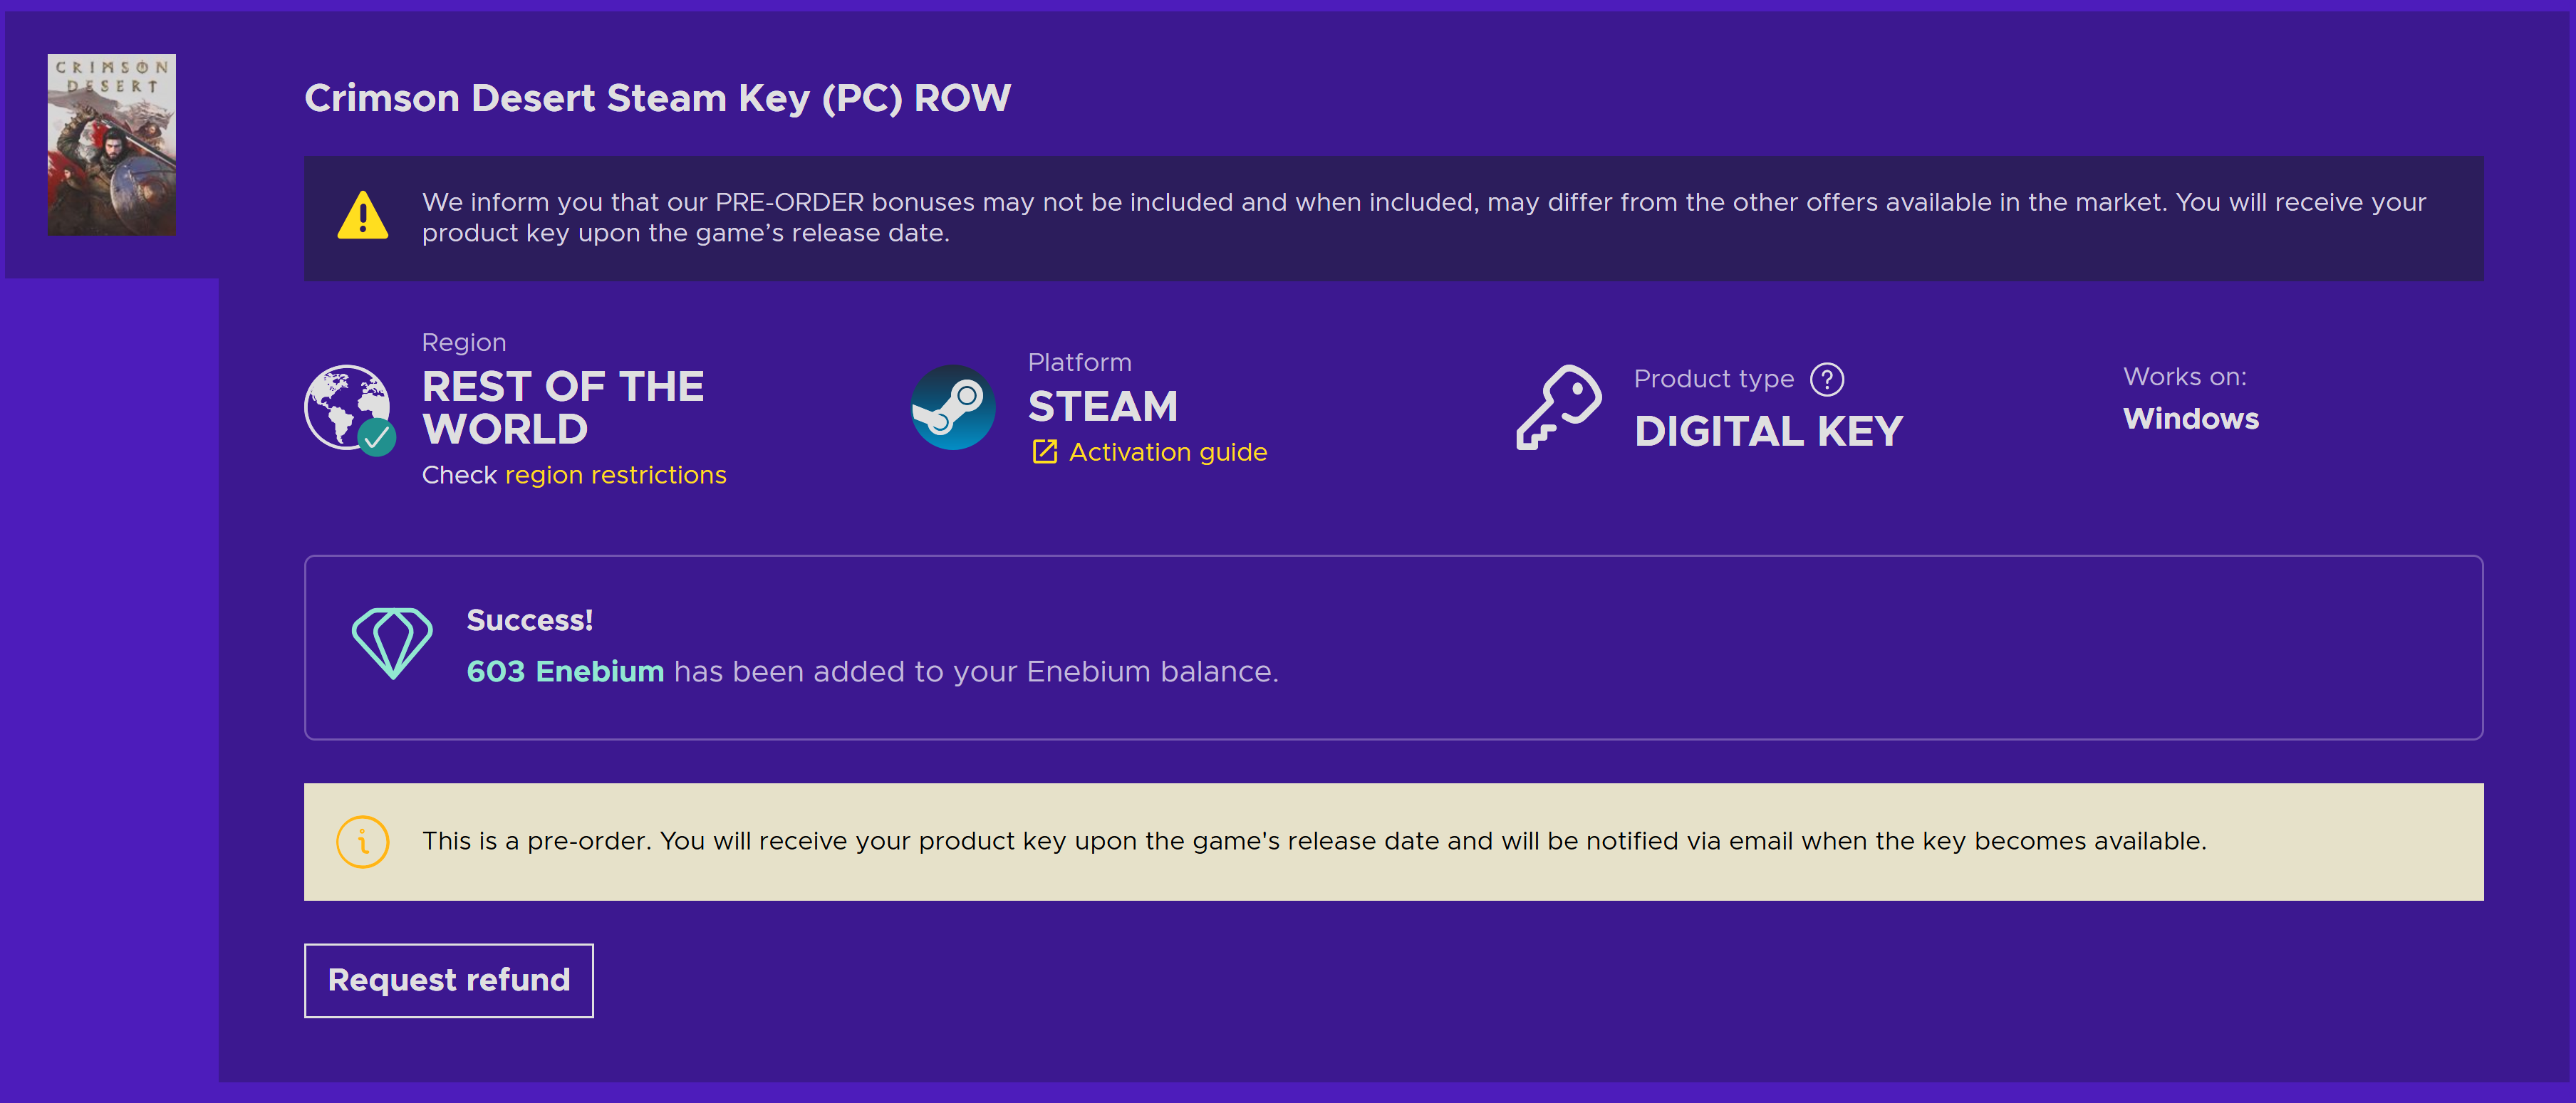Click the yellow warning triangle icon

pyautogui.click(x=362, y=216)
